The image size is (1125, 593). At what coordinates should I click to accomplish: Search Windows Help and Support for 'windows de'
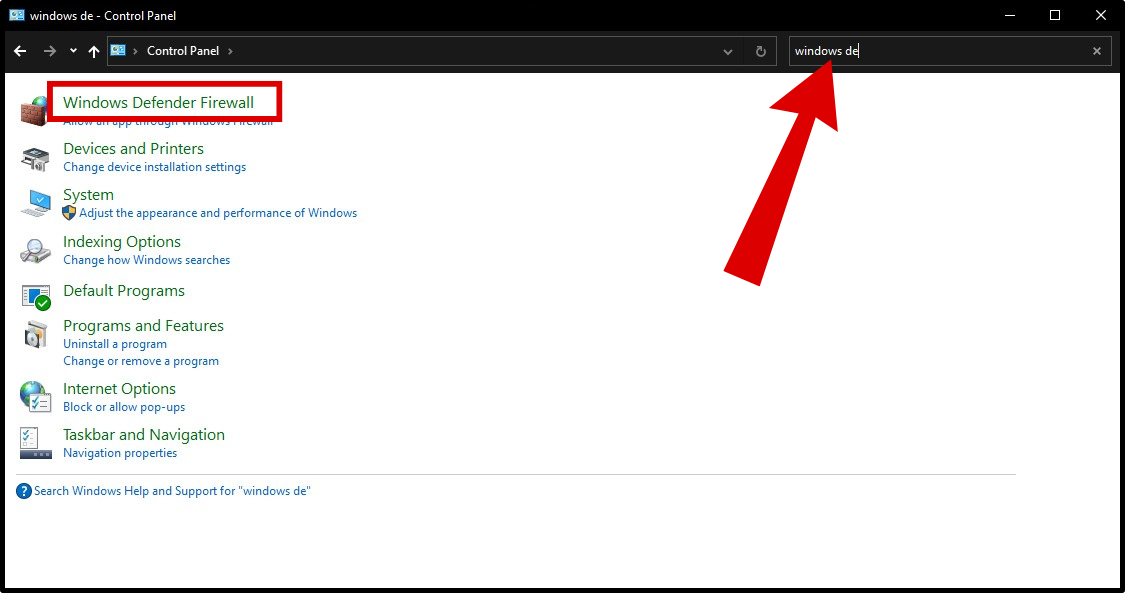coord(172,491)
